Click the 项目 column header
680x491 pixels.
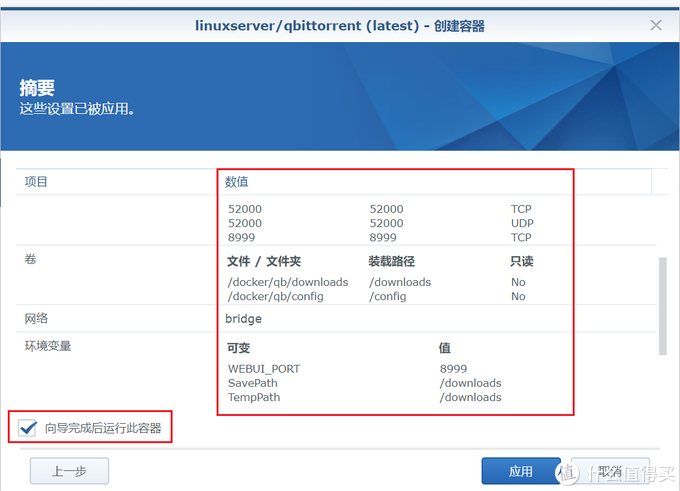pyautogui.click(x=36, y=182)
